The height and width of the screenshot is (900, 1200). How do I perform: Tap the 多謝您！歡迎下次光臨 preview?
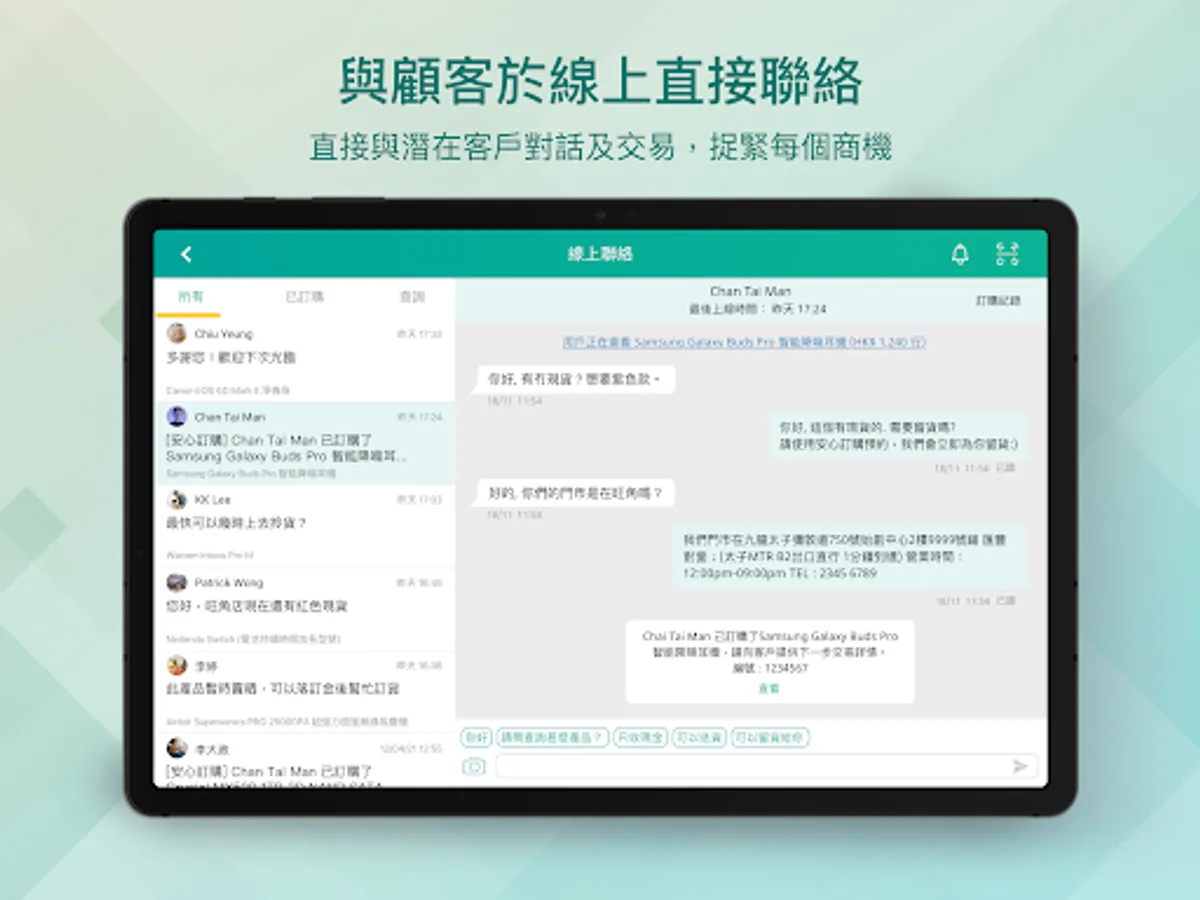point(231,357)
